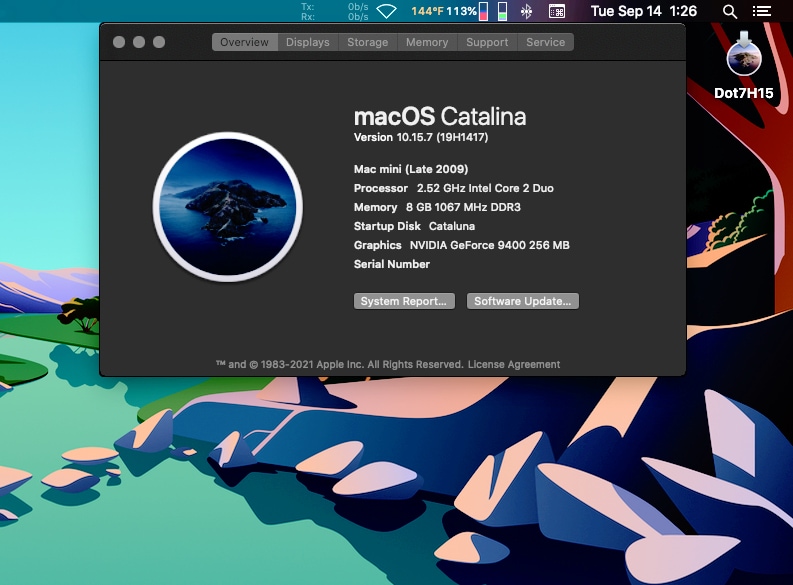Click the 8 GB 1067 MHz DDR3 text
This screenshot has height=585, width=793.
pyautogui.click(x=463, y=207)
